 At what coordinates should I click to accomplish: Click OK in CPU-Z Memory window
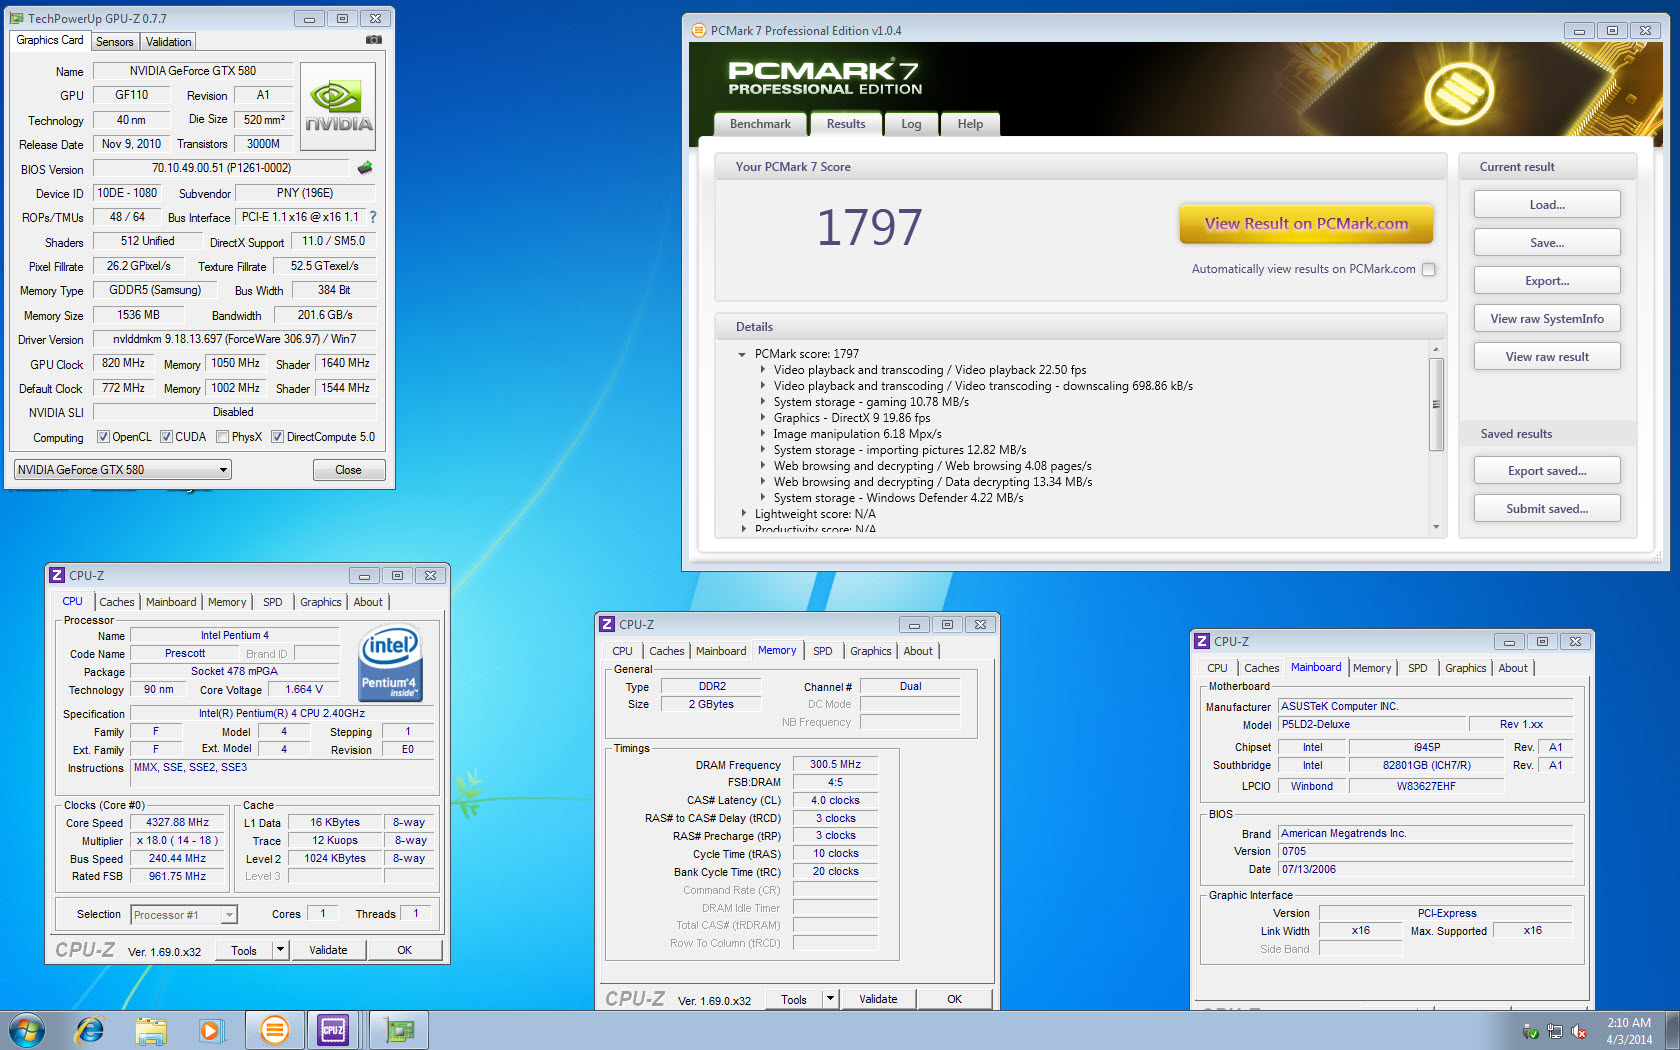pos(954,998)
